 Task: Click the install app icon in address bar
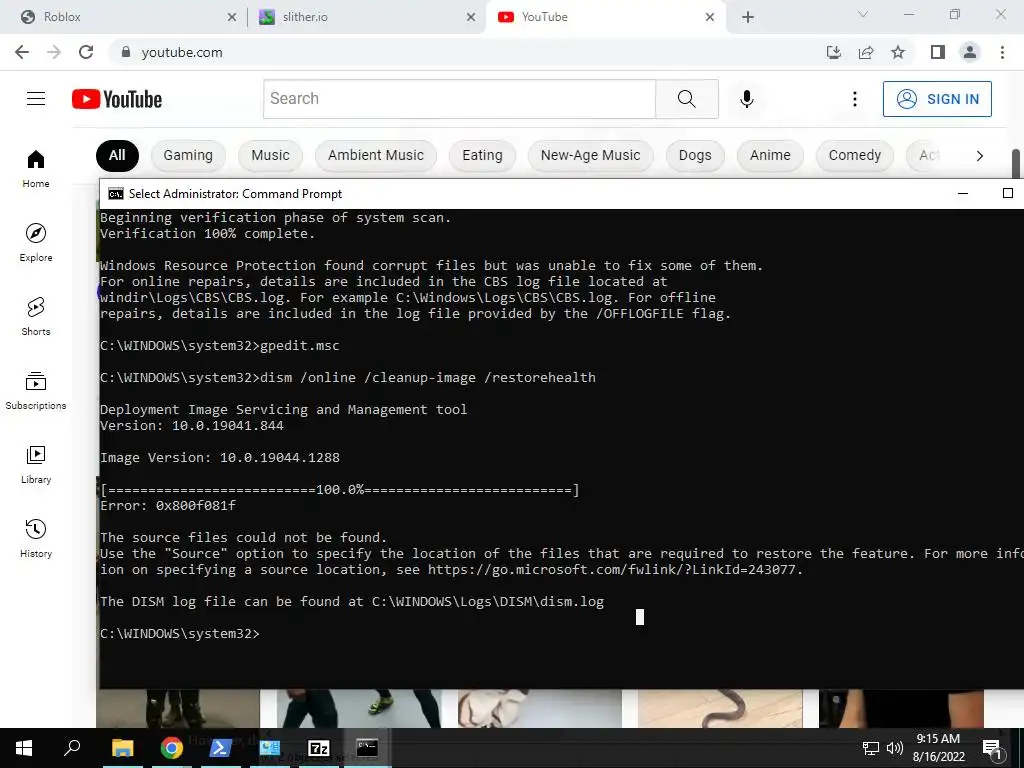pyautogui.click(x=833, y=52)
